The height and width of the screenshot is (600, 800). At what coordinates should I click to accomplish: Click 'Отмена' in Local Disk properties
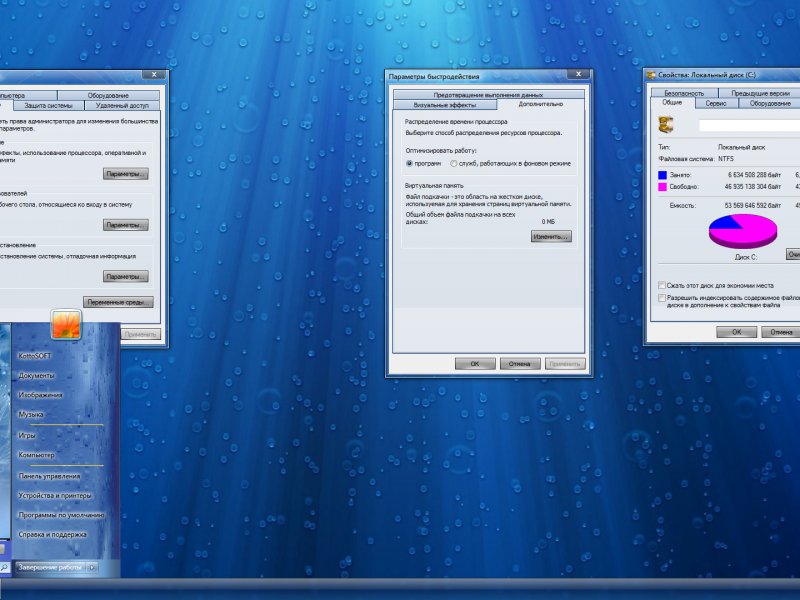[x=781, y=332]
